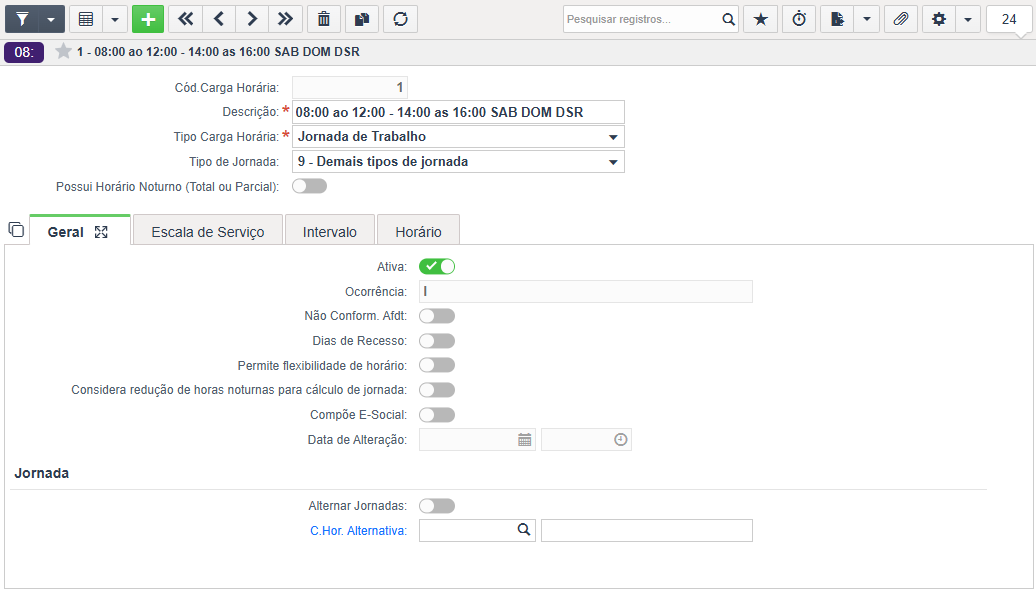This screenshot has width=1036, height=591.
Task: Click the C.Hor. Alternativa link label
Action: click(x=358, y=531)
